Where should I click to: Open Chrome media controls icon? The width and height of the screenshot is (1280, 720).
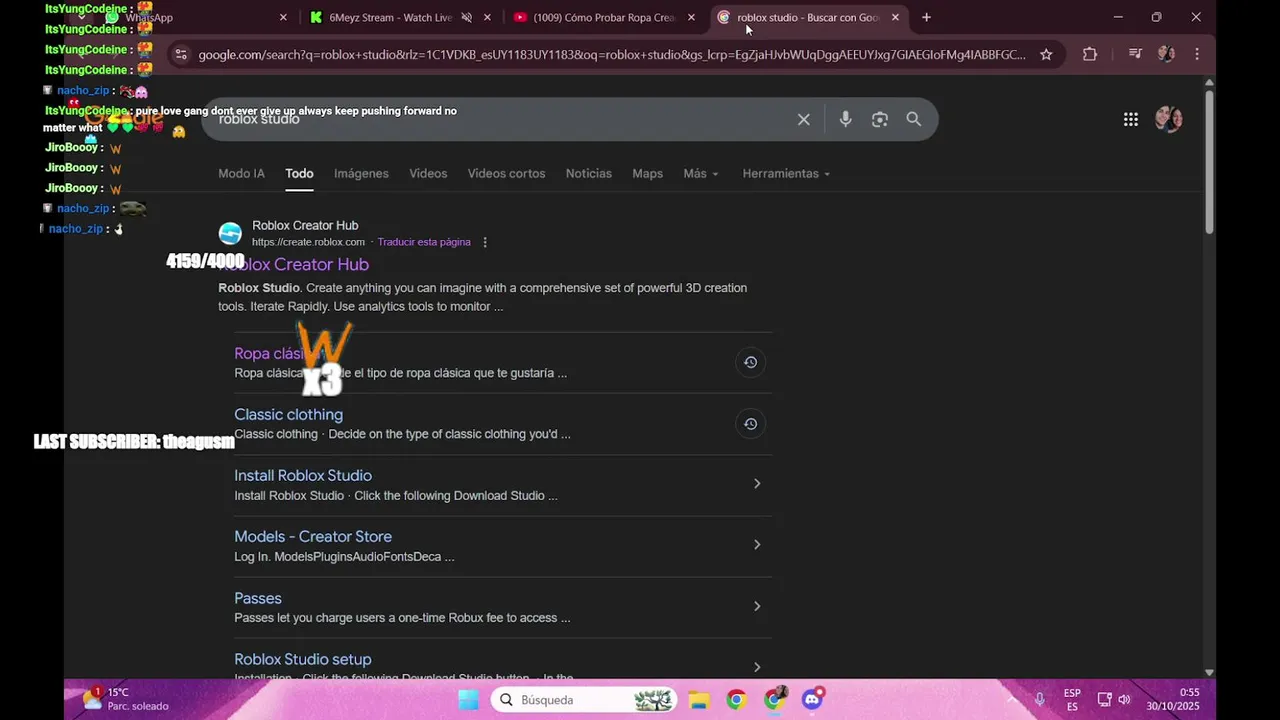pos(1135,55)
